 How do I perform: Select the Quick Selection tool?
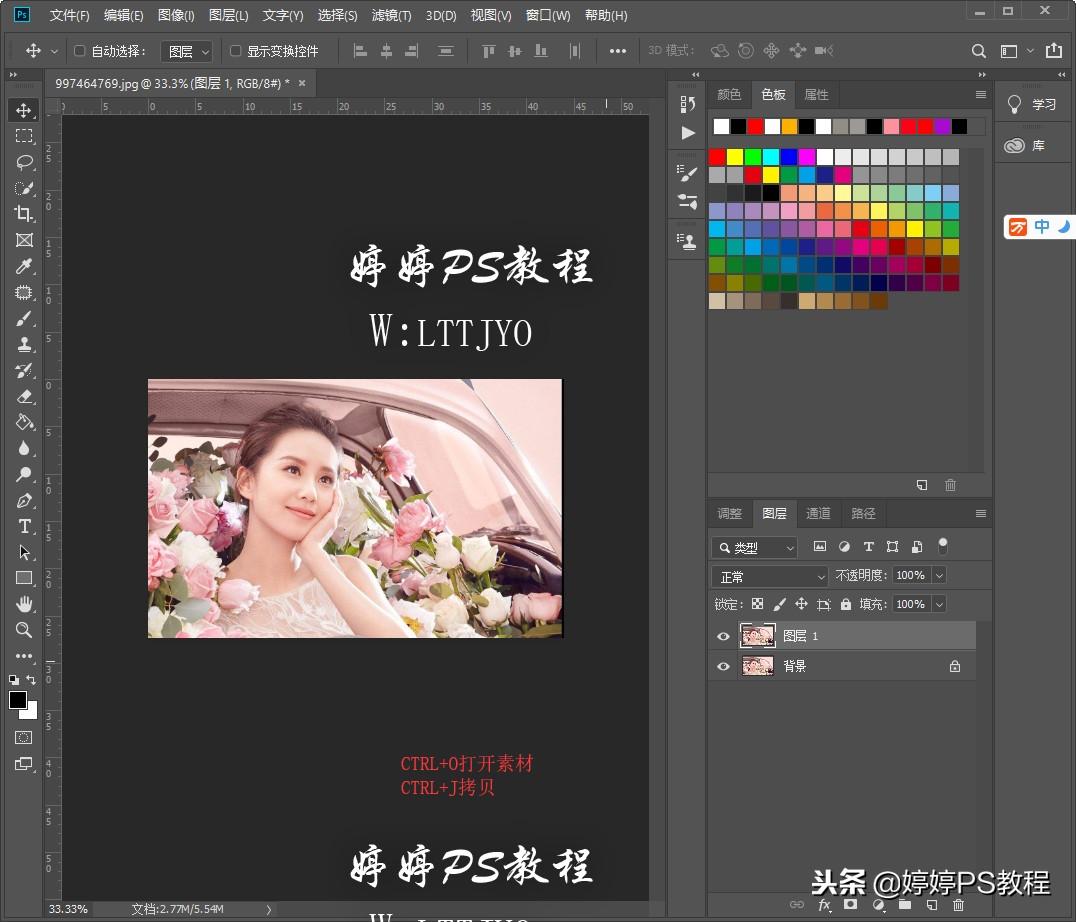(24, 188)
